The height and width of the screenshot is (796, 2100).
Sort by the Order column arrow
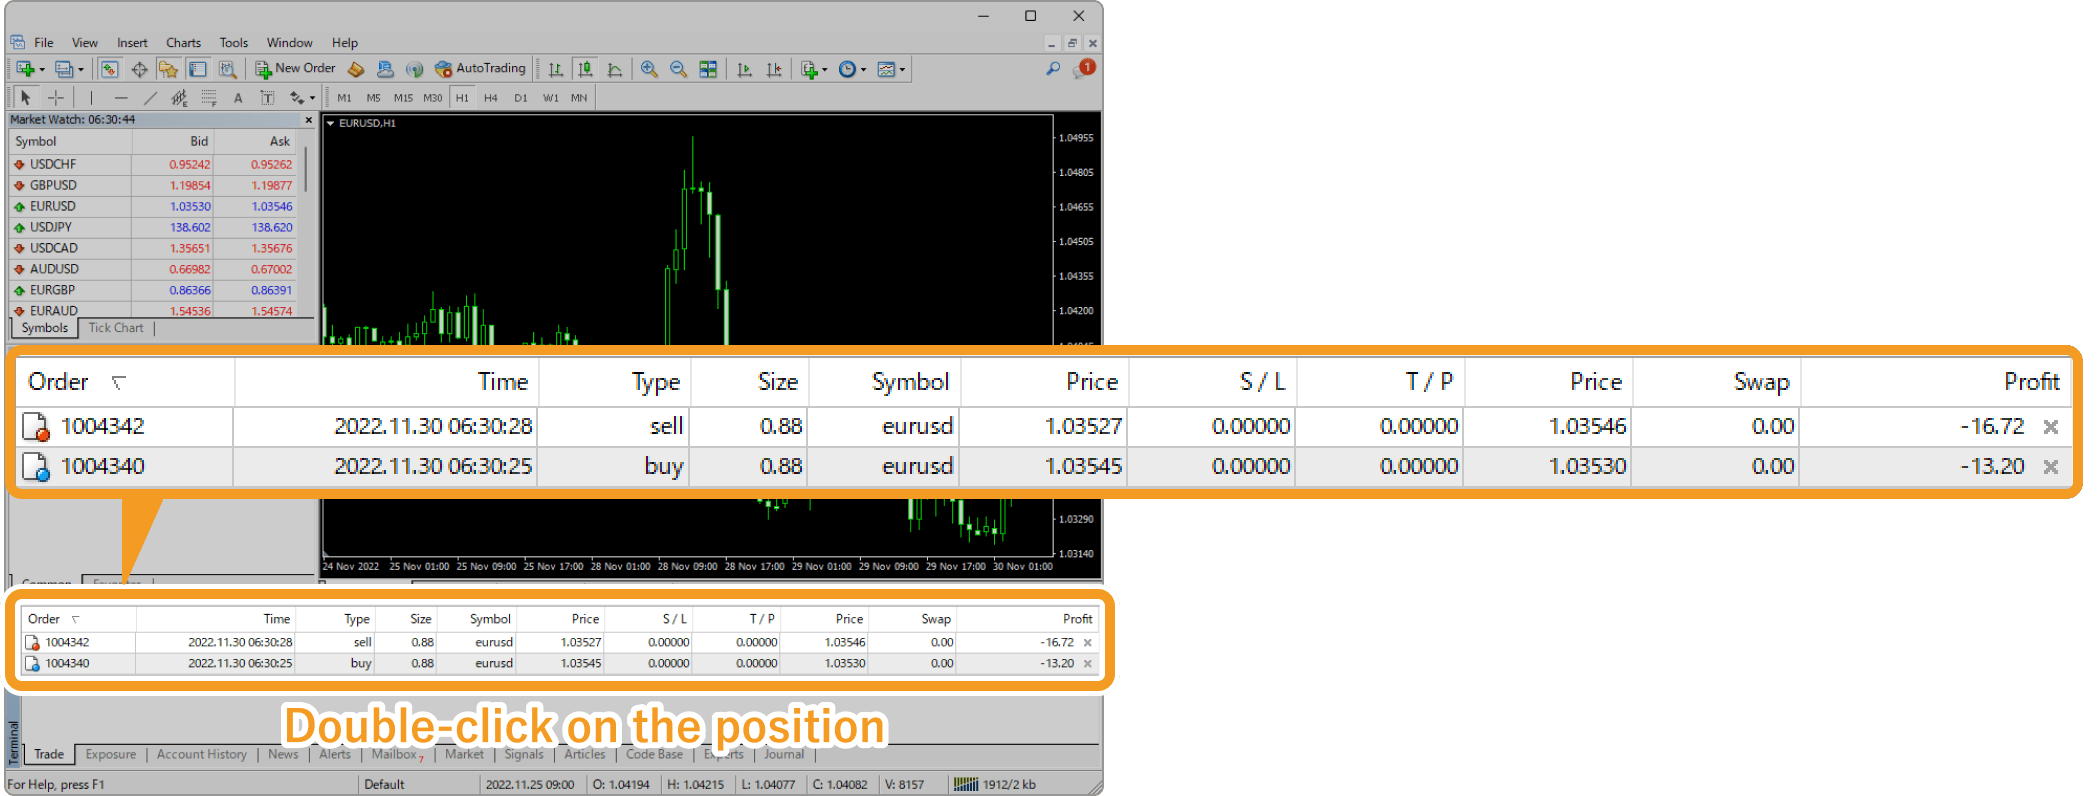click(x=118, y=382)
